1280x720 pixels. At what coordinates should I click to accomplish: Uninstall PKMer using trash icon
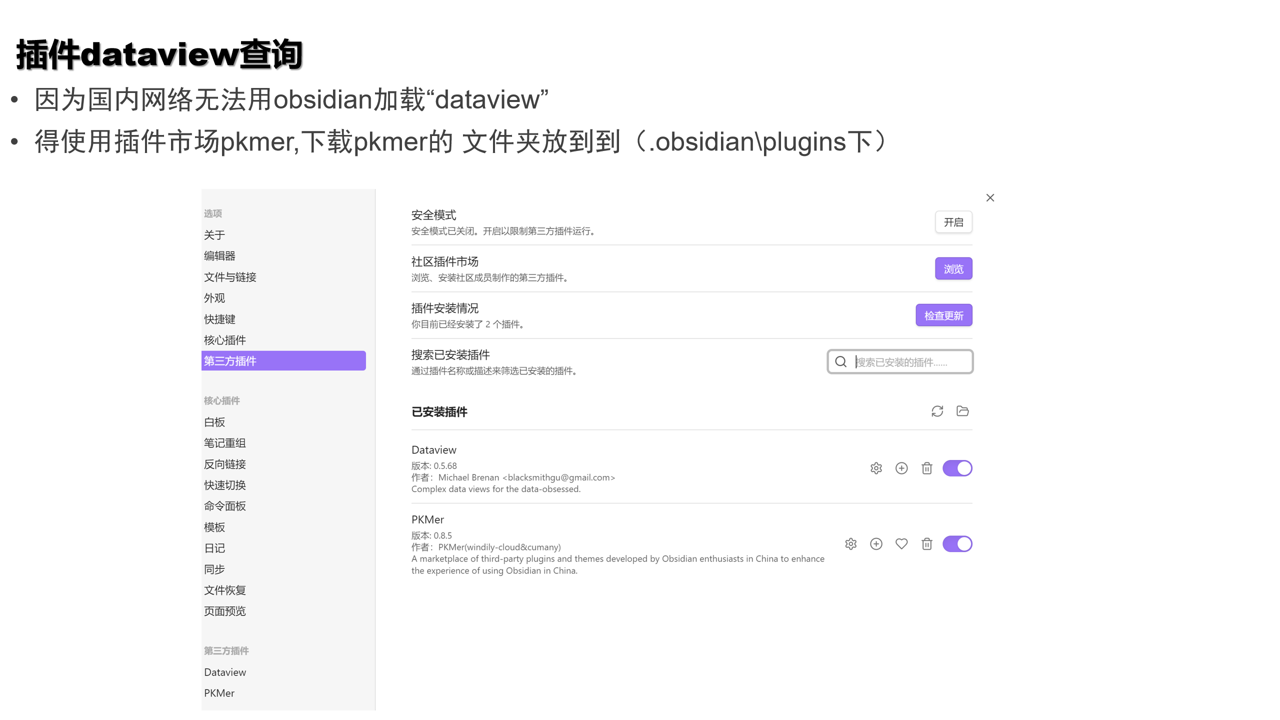[927, 544]
